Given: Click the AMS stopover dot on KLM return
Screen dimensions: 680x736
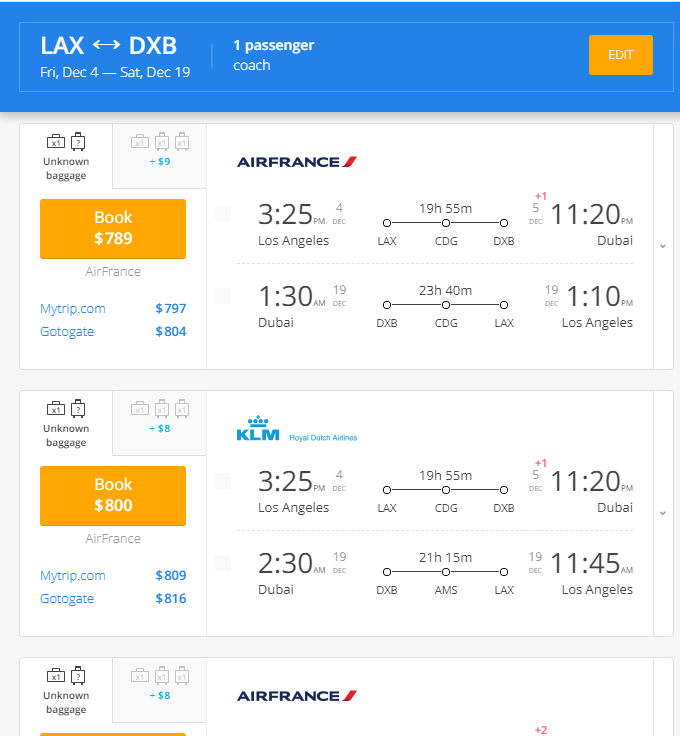Looking at the screenshot, I should point(446,571).
